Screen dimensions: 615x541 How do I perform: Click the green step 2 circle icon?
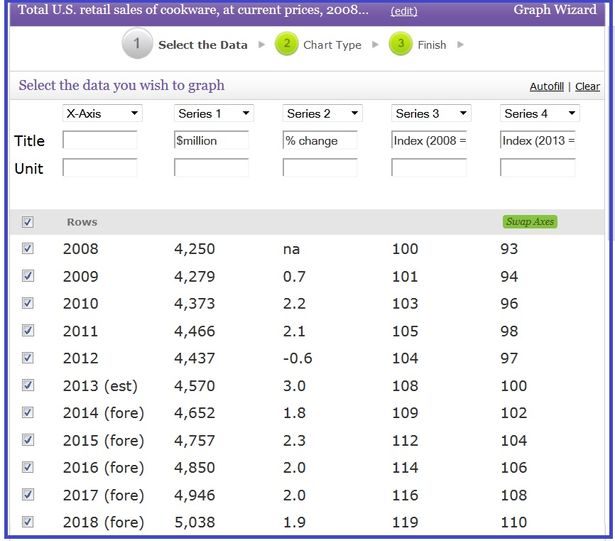[x=287, y=45]
